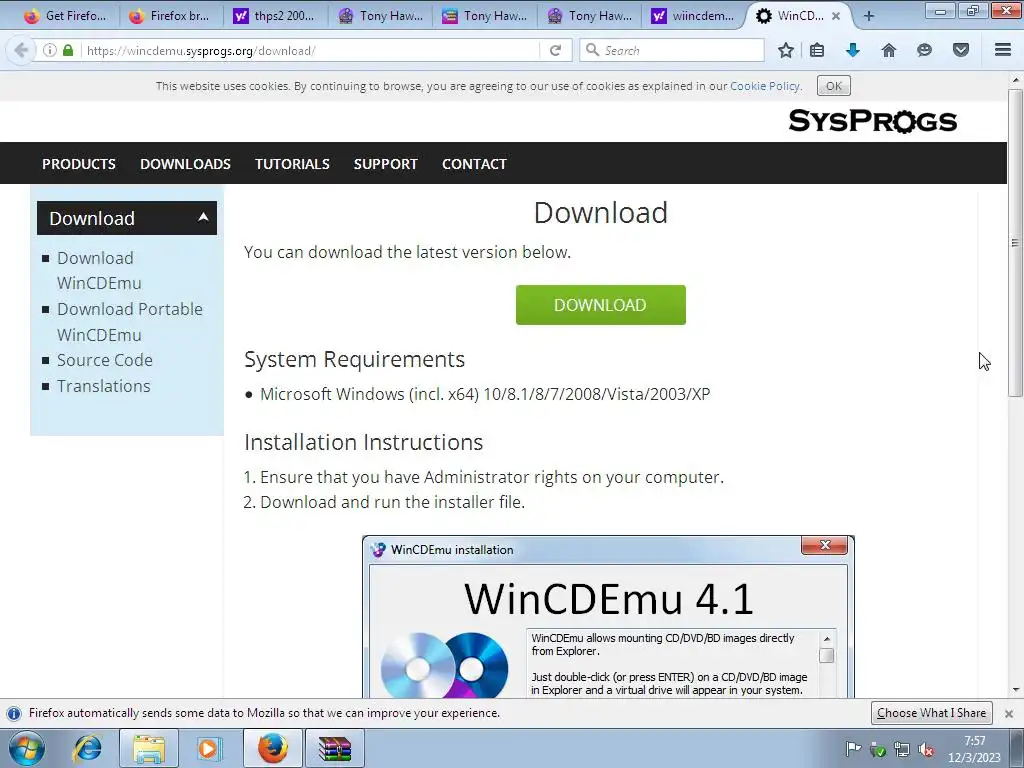The image size is (1024, 768).
Task: Click the green padlock security icon
Action: [x=68, y=50]
